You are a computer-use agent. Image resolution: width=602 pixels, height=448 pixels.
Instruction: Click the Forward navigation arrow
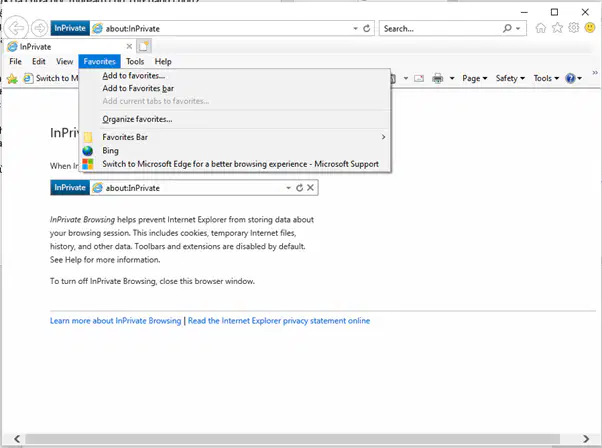39,28
